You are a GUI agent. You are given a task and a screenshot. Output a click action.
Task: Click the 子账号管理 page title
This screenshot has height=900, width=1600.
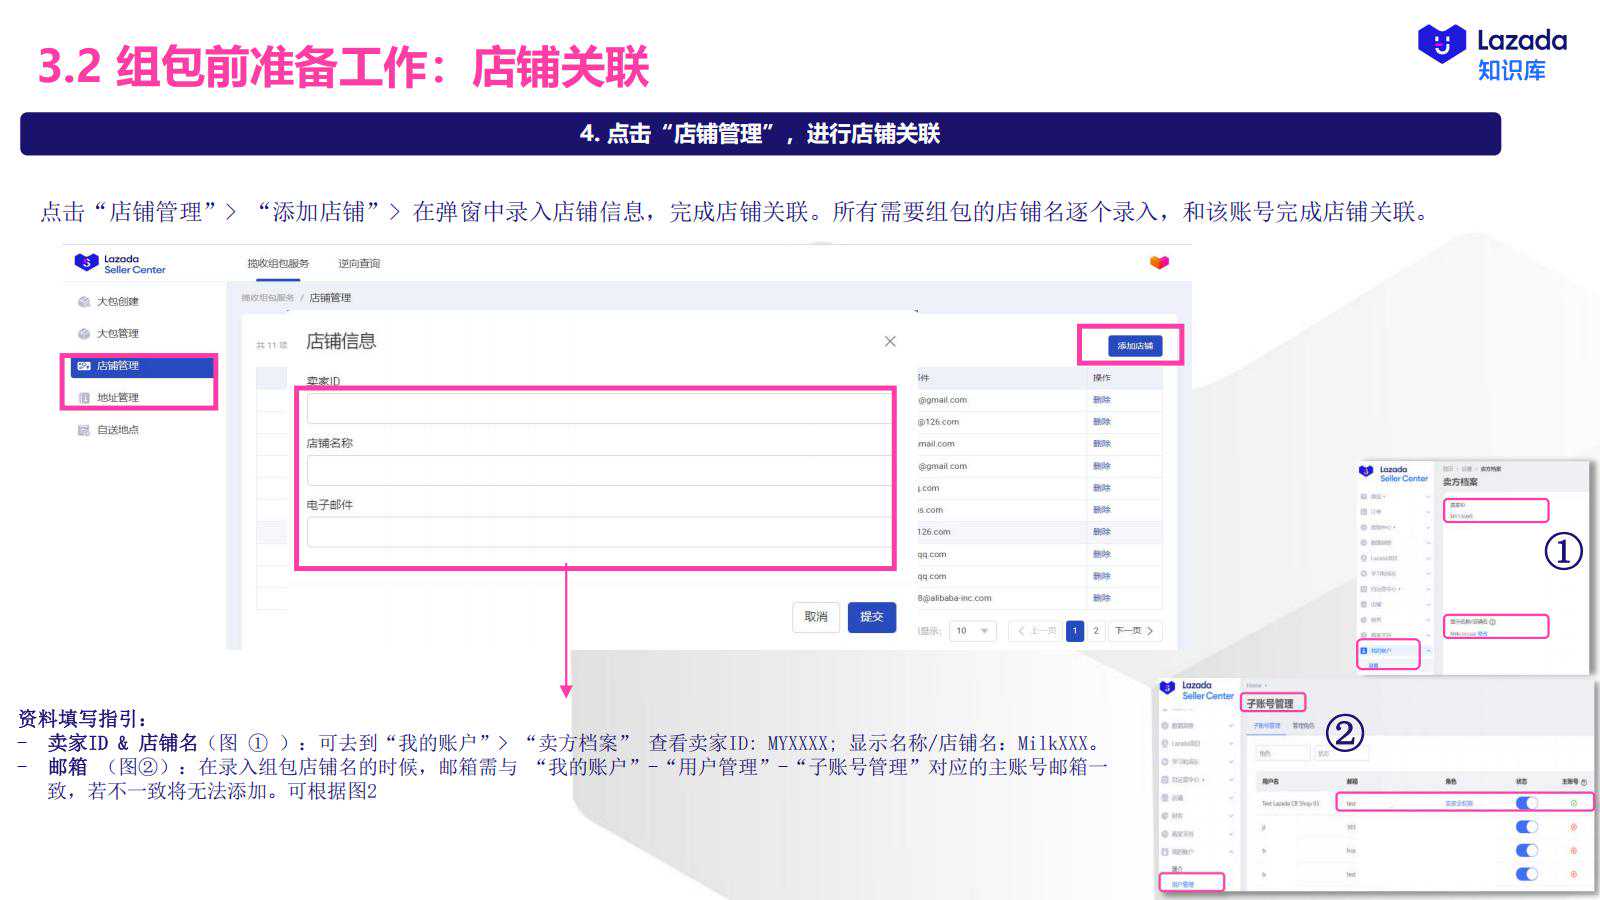1270,704
